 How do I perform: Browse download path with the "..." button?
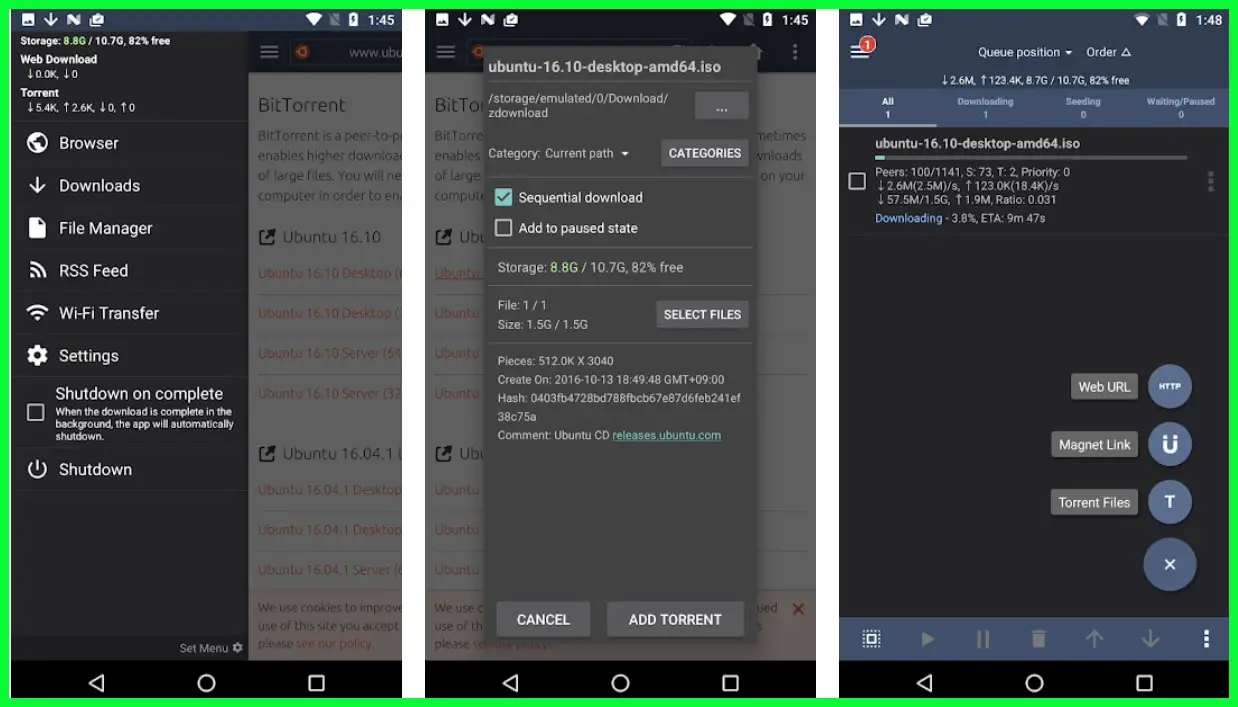coord(722,106)
